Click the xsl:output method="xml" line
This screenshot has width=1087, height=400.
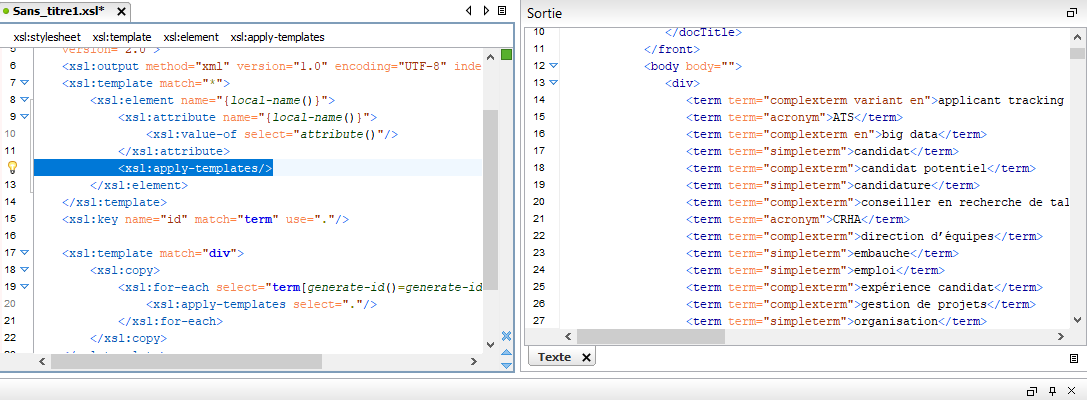coord(272,66)
